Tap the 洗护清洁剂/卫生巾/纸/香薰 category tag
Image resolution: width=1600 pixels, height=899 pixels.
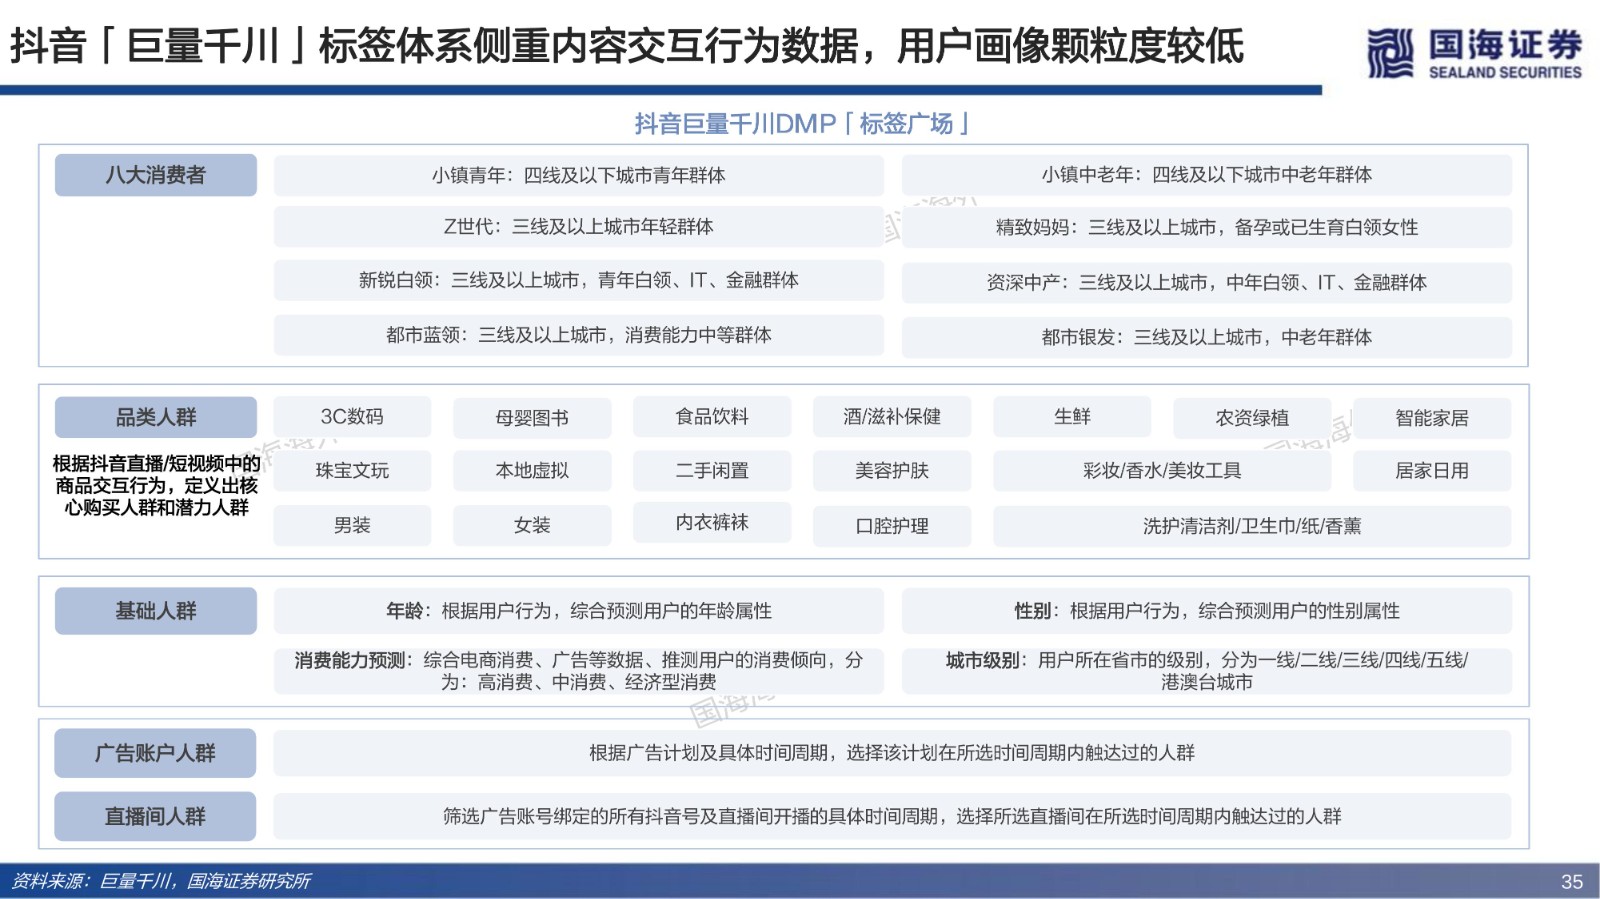(x=1252, y=527)
